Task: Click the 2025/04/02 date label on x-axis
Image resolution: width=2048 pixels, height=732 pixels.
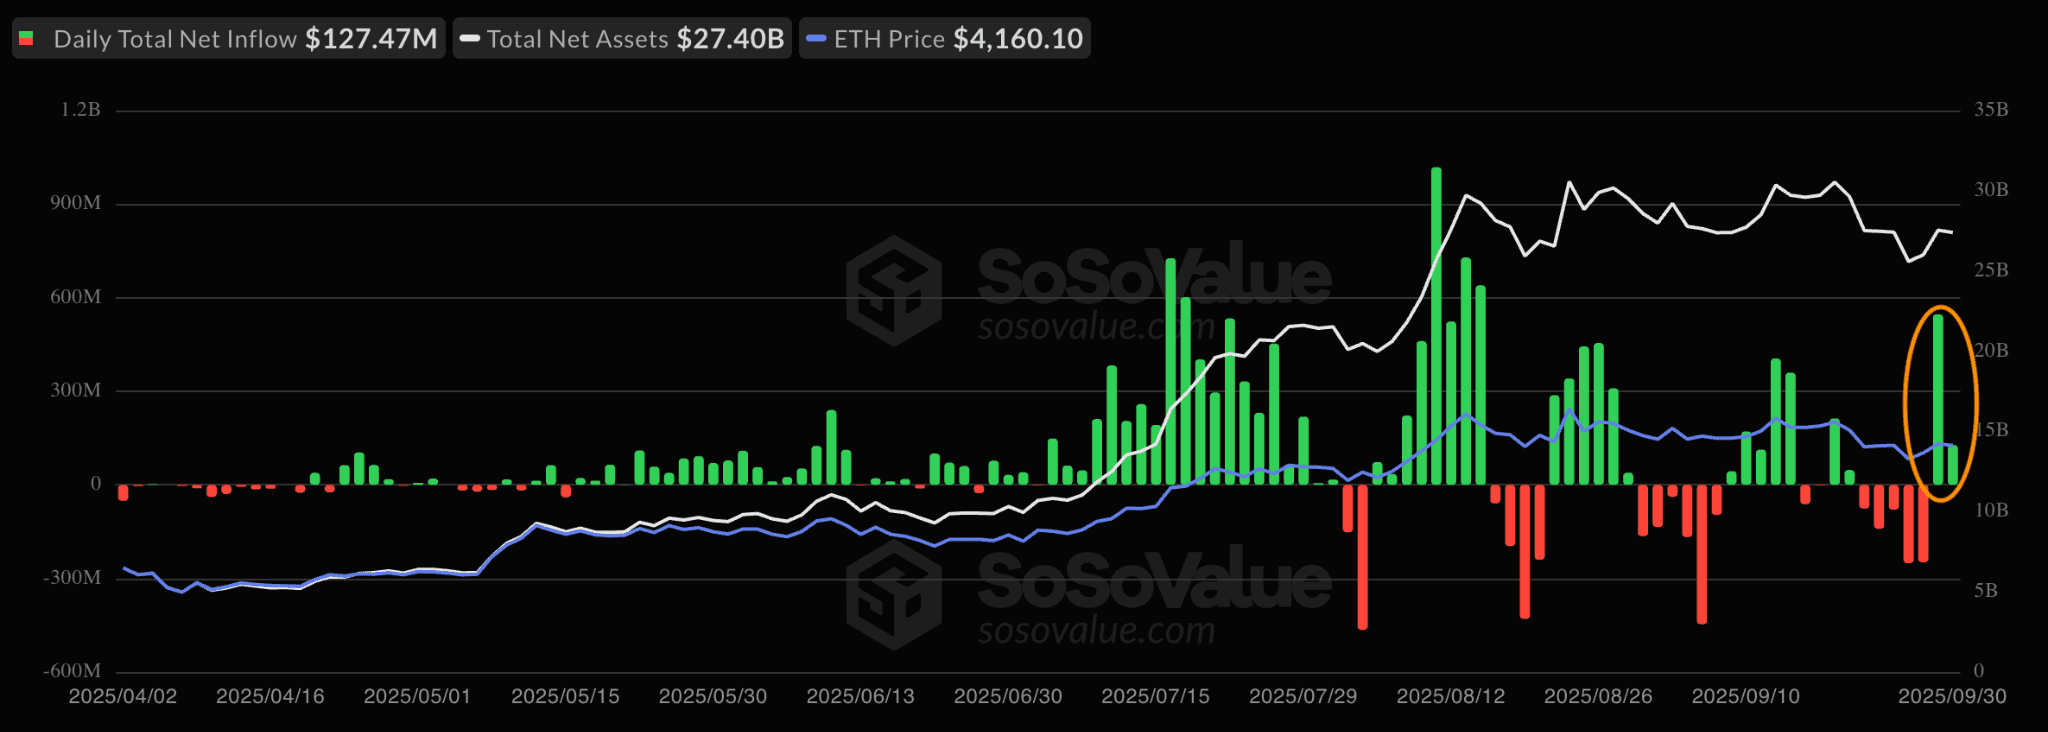Action: [122, 696]
